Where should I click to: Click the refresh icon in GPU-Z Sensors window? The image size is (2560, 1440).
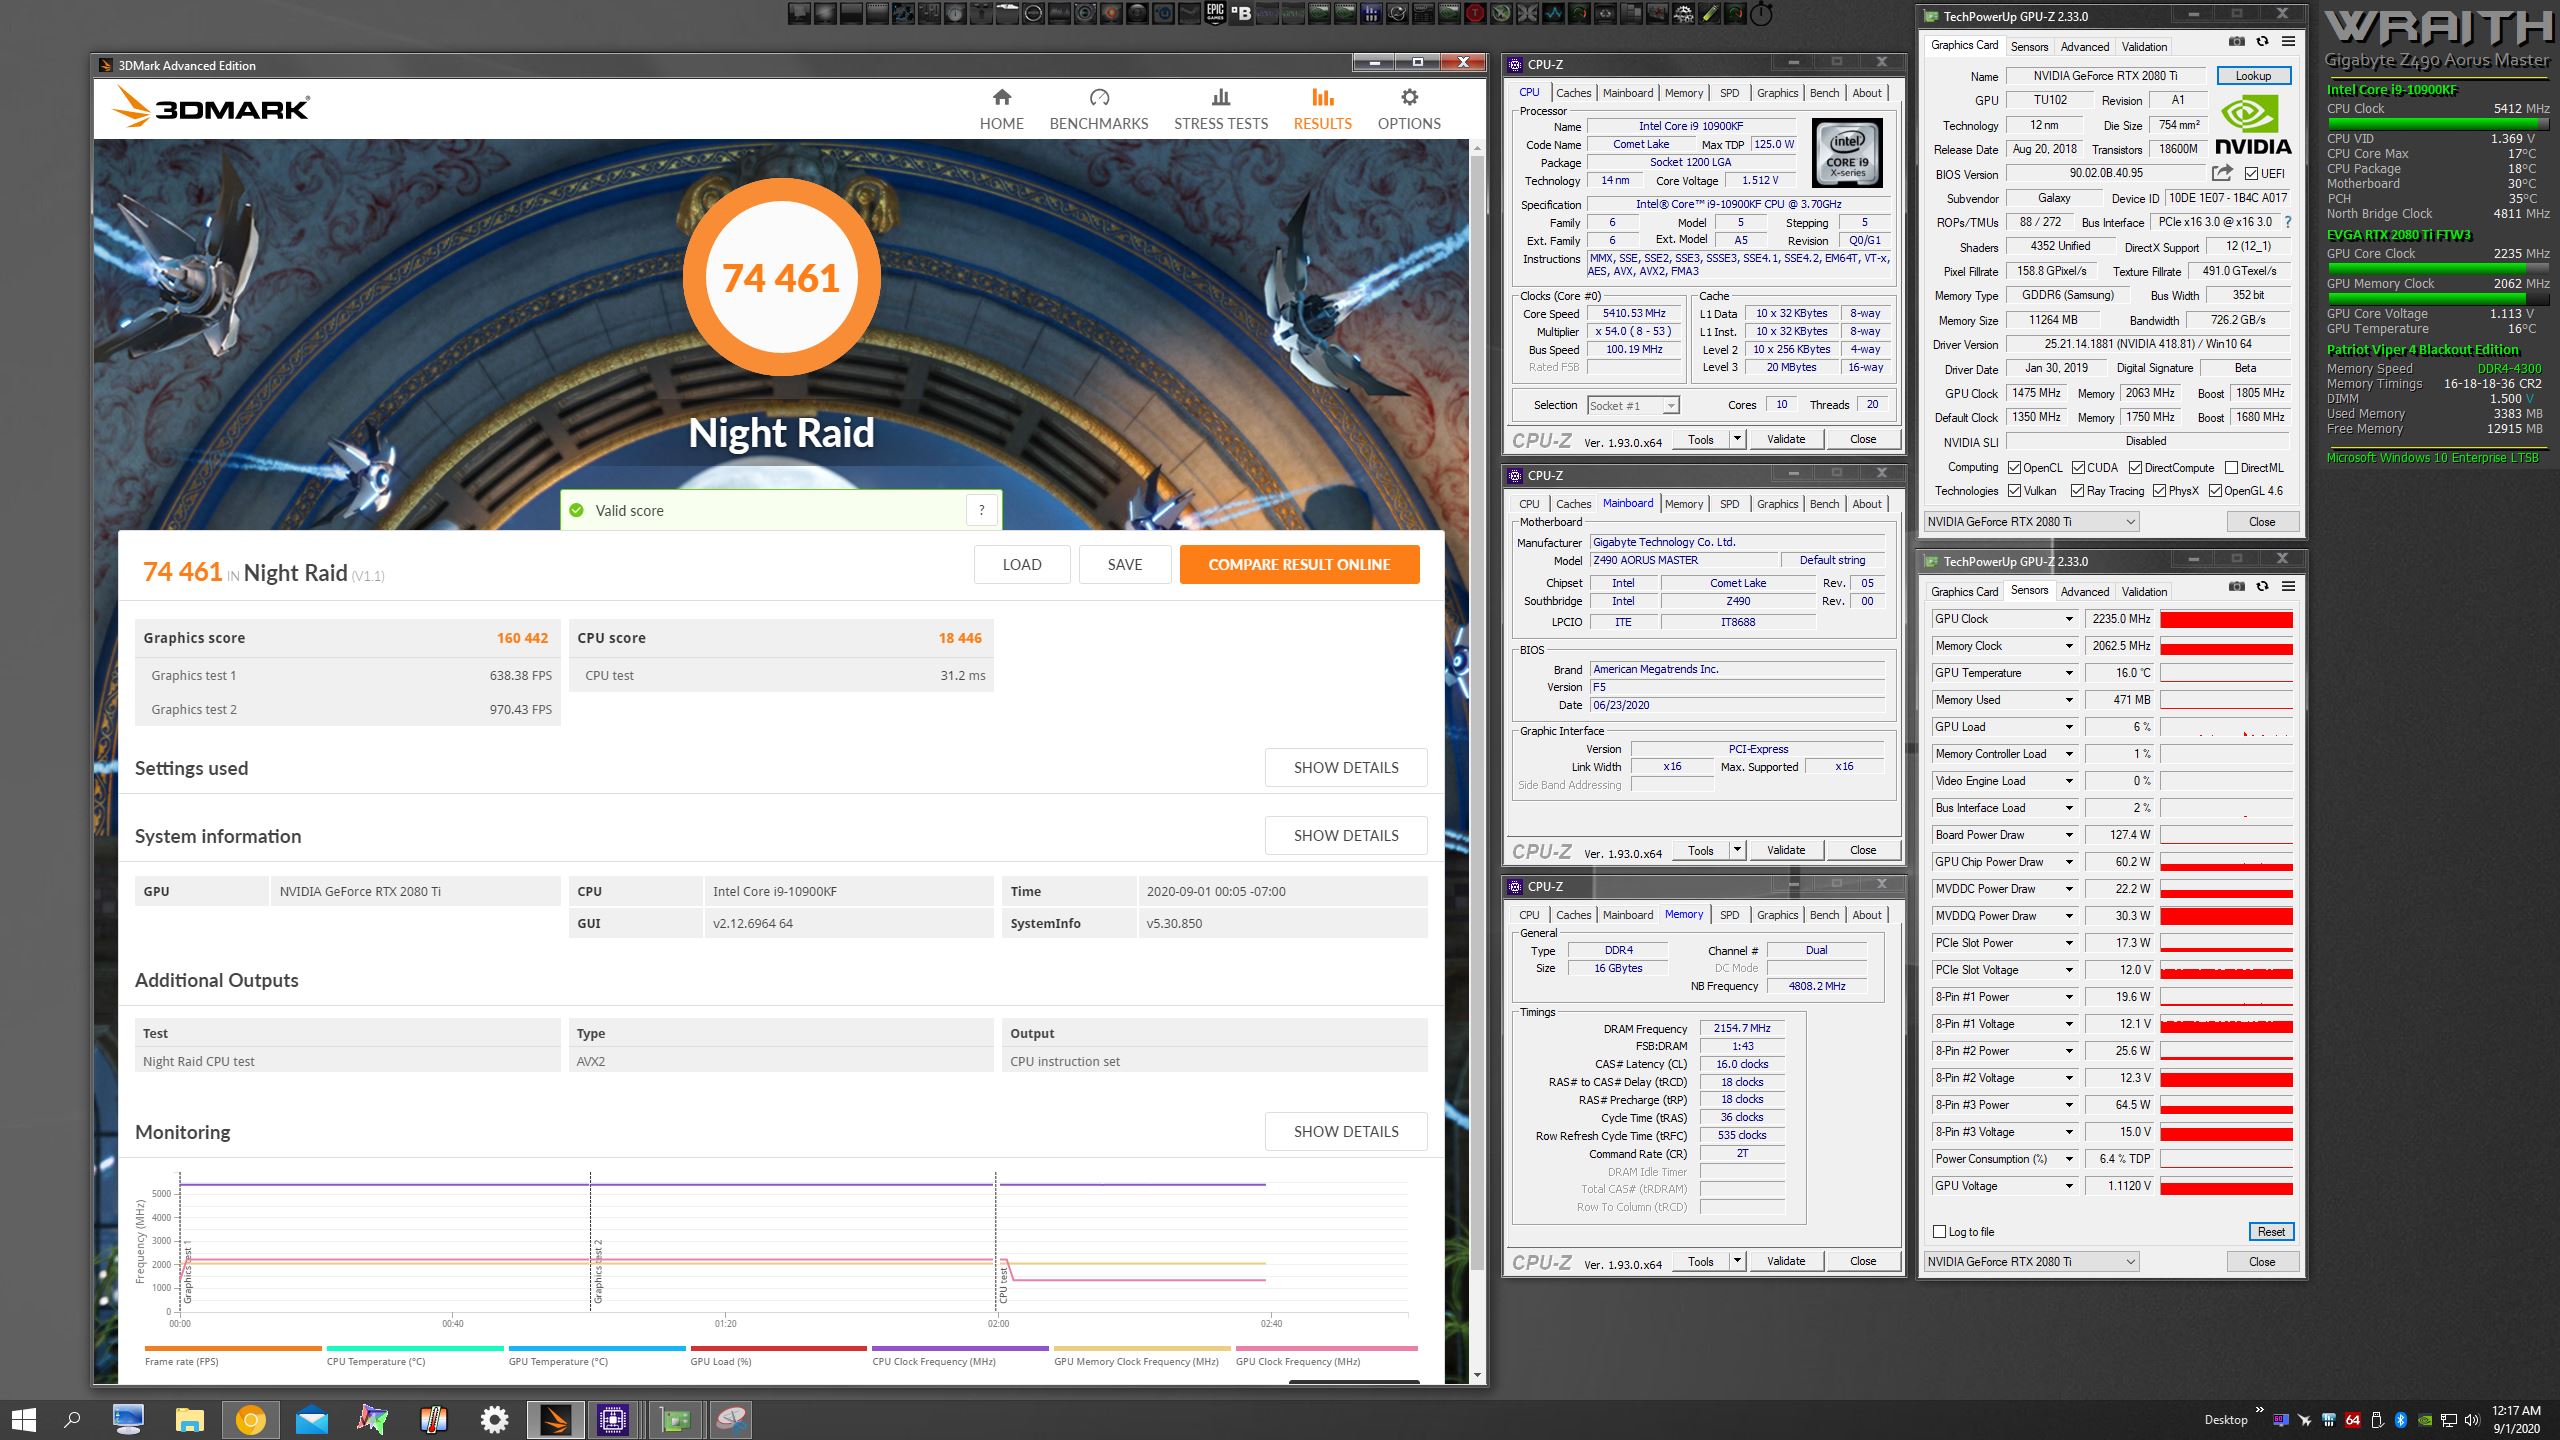tap(2262, 586)
